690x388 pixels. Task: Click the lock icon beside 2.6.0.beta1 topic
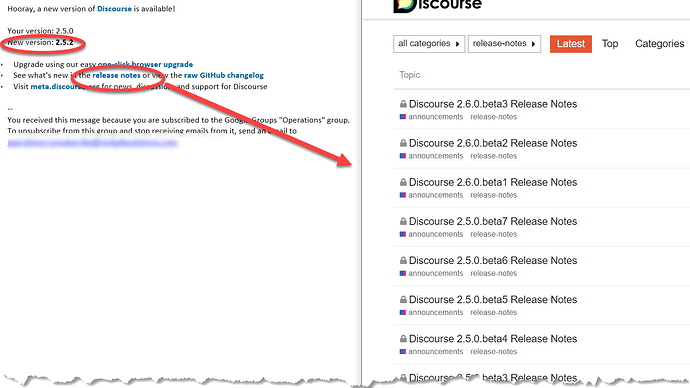point(403,182)
